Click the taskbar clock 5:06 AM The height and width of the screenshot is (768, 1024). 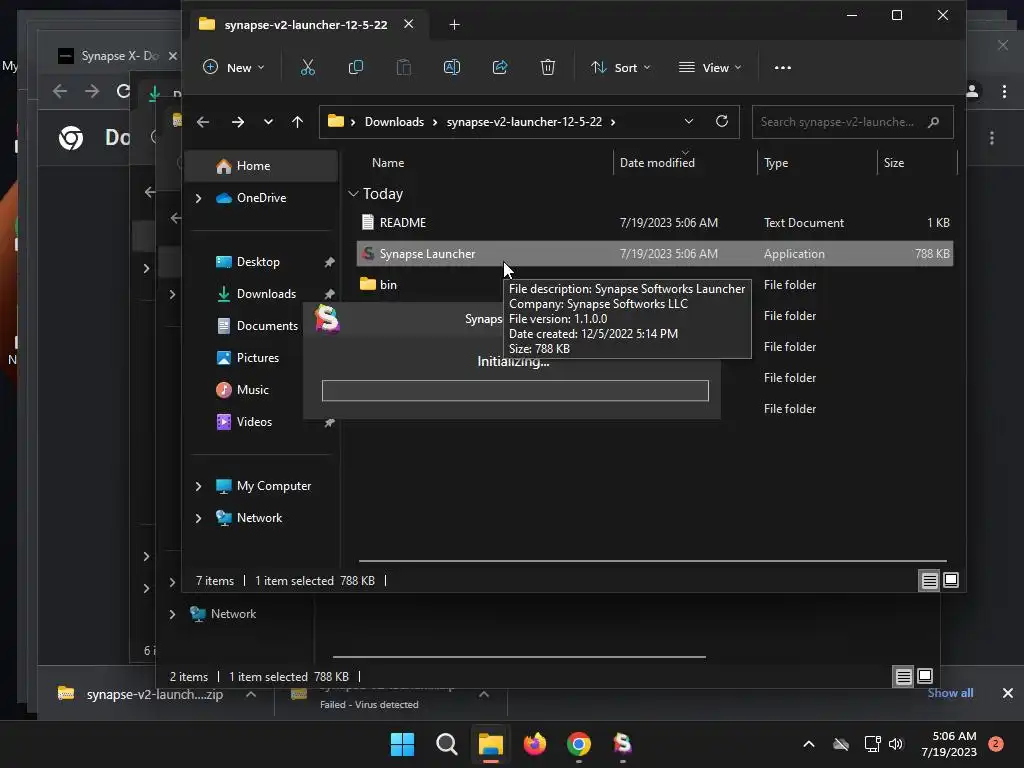[x=949, y=744]
